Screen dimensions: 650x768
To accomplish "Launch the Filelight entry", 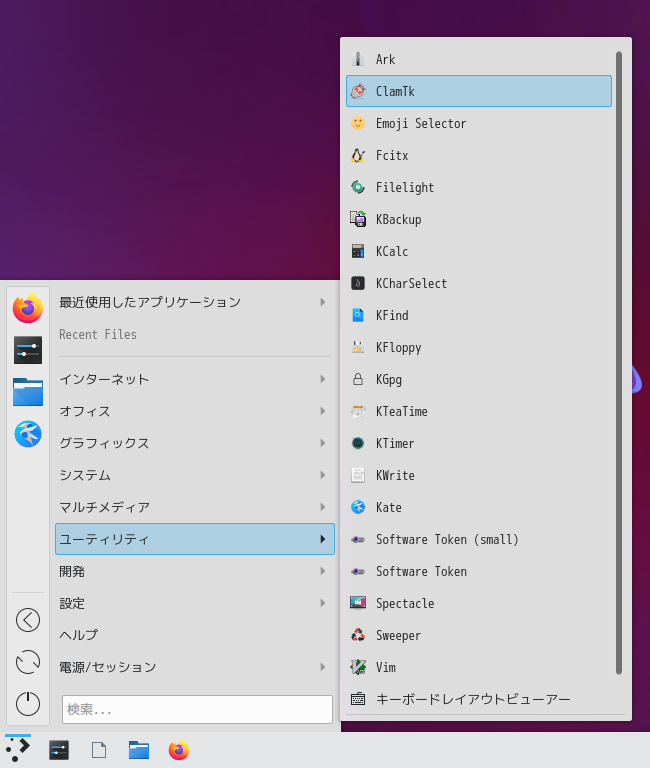I will 479,187.
